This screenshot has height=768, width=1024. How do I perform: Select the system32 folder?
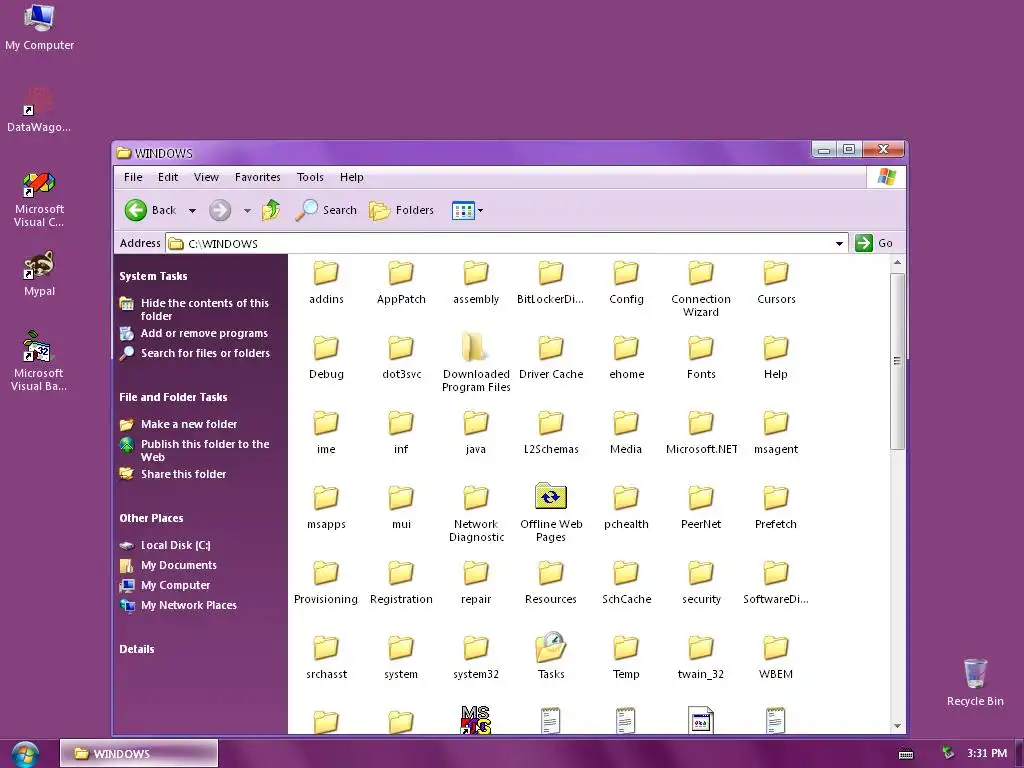[x=476, y=658]
